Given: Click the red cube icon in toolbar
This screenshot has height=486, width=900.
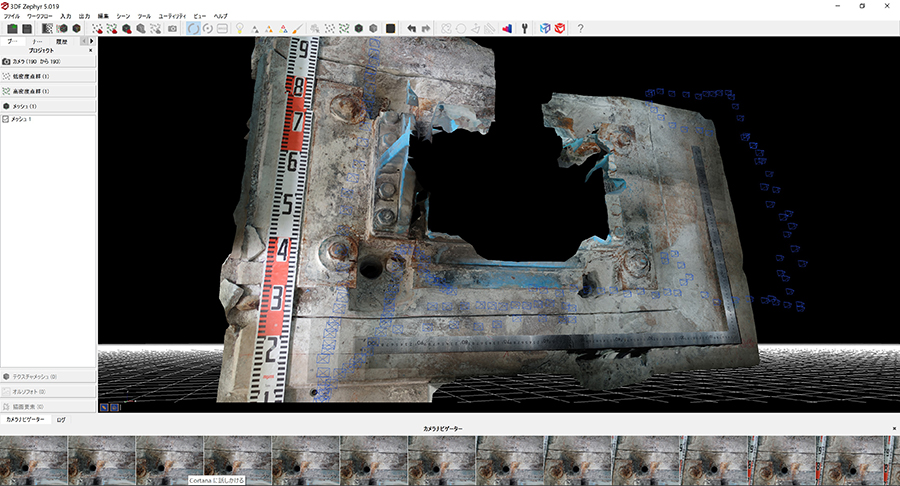Looking at the screenshot, I should pos(560,28).
